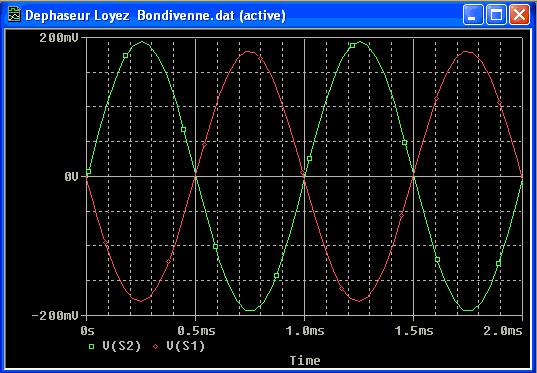Viewport: 537px width, 373px height.
Task: Click the green V(S2) legend square marker
Action: [x=91, y=347]
